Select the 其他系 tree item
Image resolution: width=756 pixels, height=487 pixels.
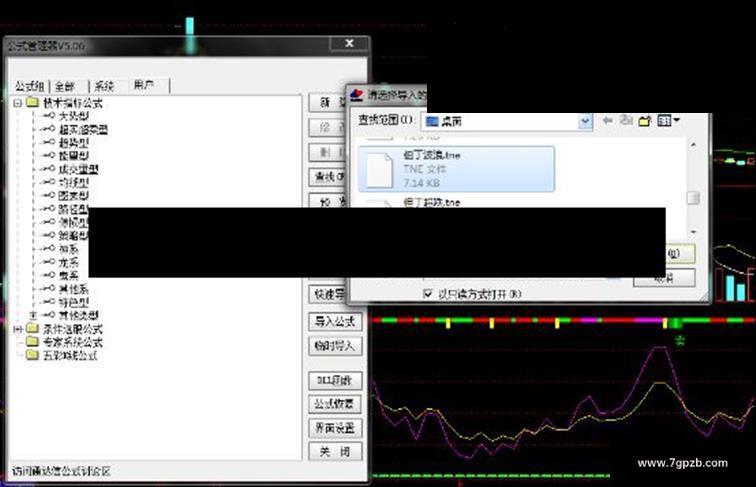tap(73, 289)
